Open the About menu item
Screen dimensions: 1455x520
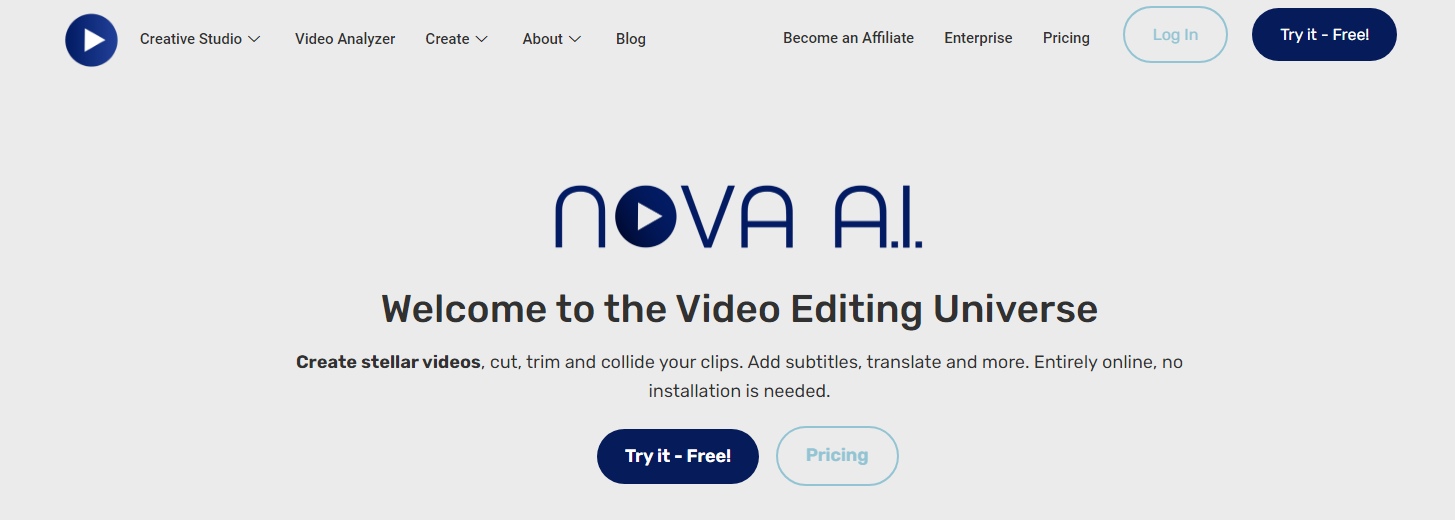pyautogui.click(x=542, y=39)
